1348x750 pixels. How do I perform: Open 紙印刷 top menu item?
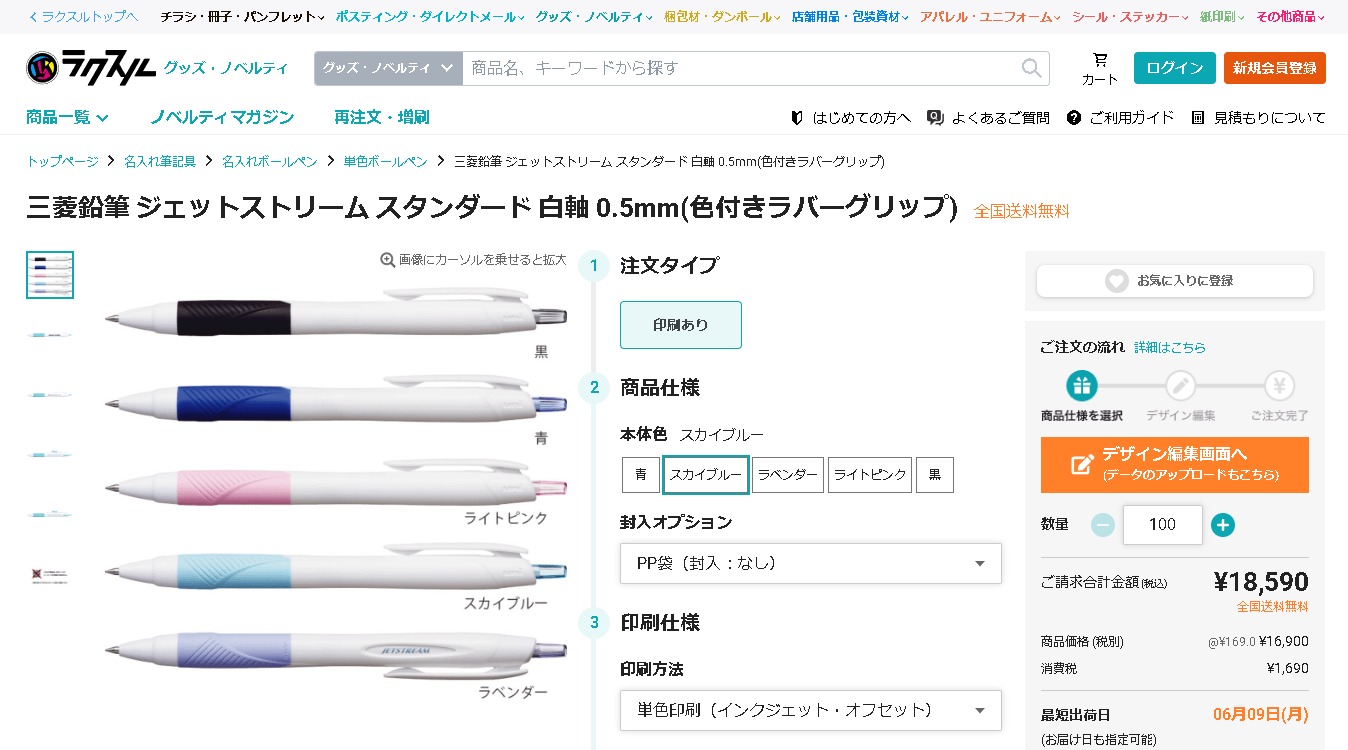pyautogui.click(x=1222, y=17)
